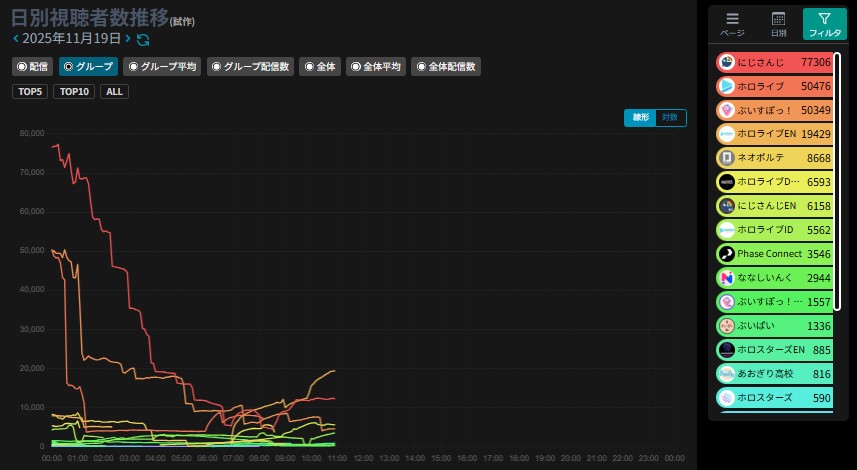Screen dimensions: 857x470
Task: Click the TOP5 button
Action: click(x=30, y=92)
